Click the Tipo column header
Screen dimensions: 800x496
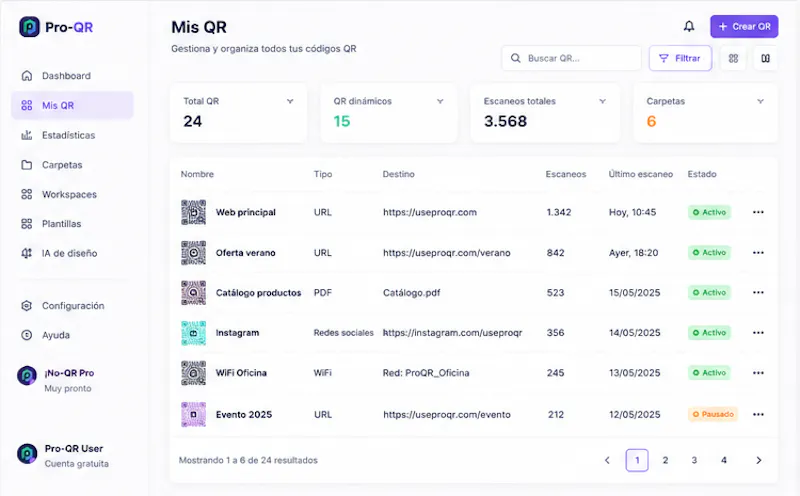tap(323, 174)
